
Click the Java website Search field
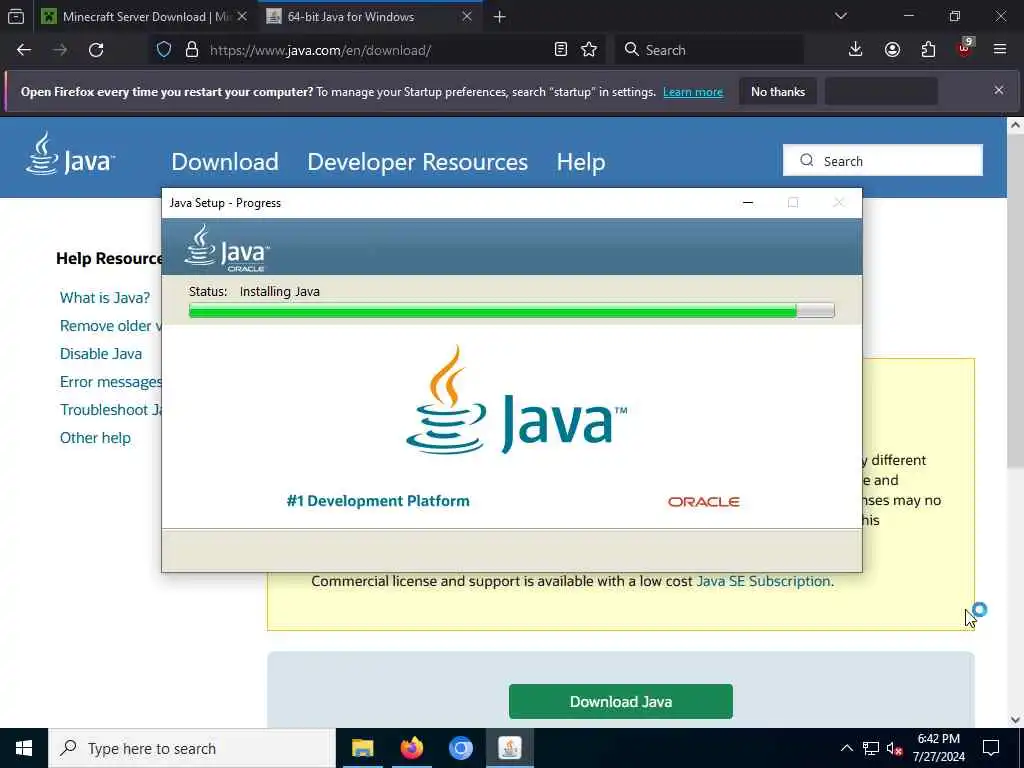pyautogui.click(x=882, y=161)
